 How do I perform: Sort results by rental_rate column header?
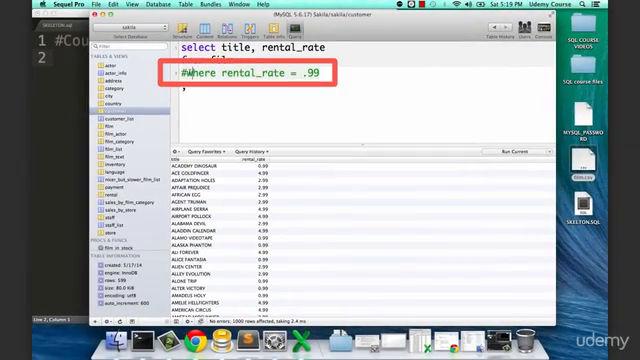pos(253,159)
